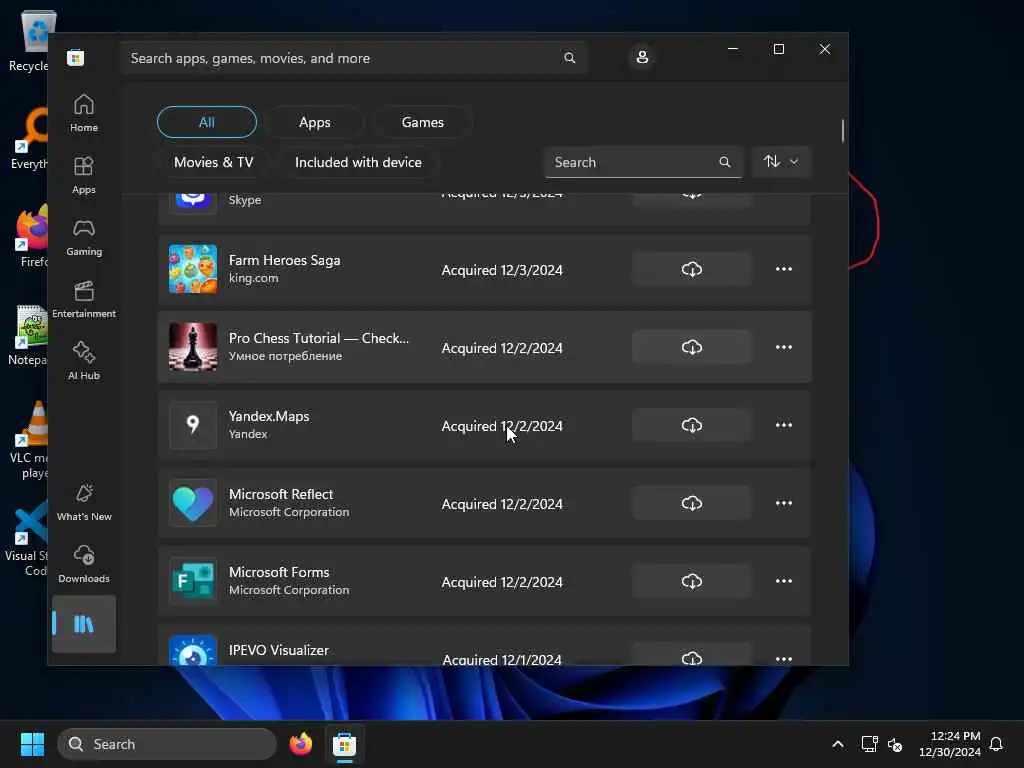This screenshot has width=1024, height=768.
Task: Open Entertainment in the sidebar
Action: (84, 299)
